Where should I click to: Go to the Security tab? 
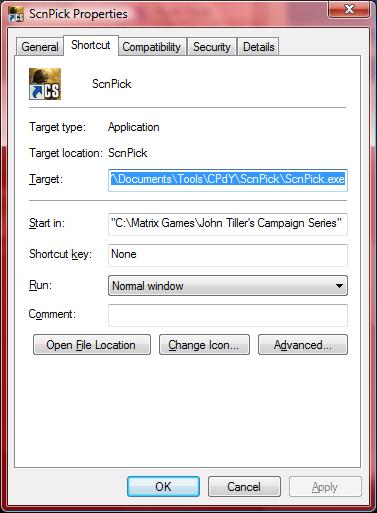tap(212, 47)
